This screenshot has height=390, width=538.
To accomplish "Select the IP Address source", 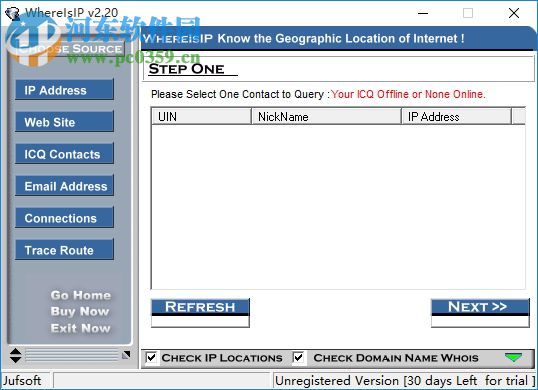I will [x=64, y=90].
